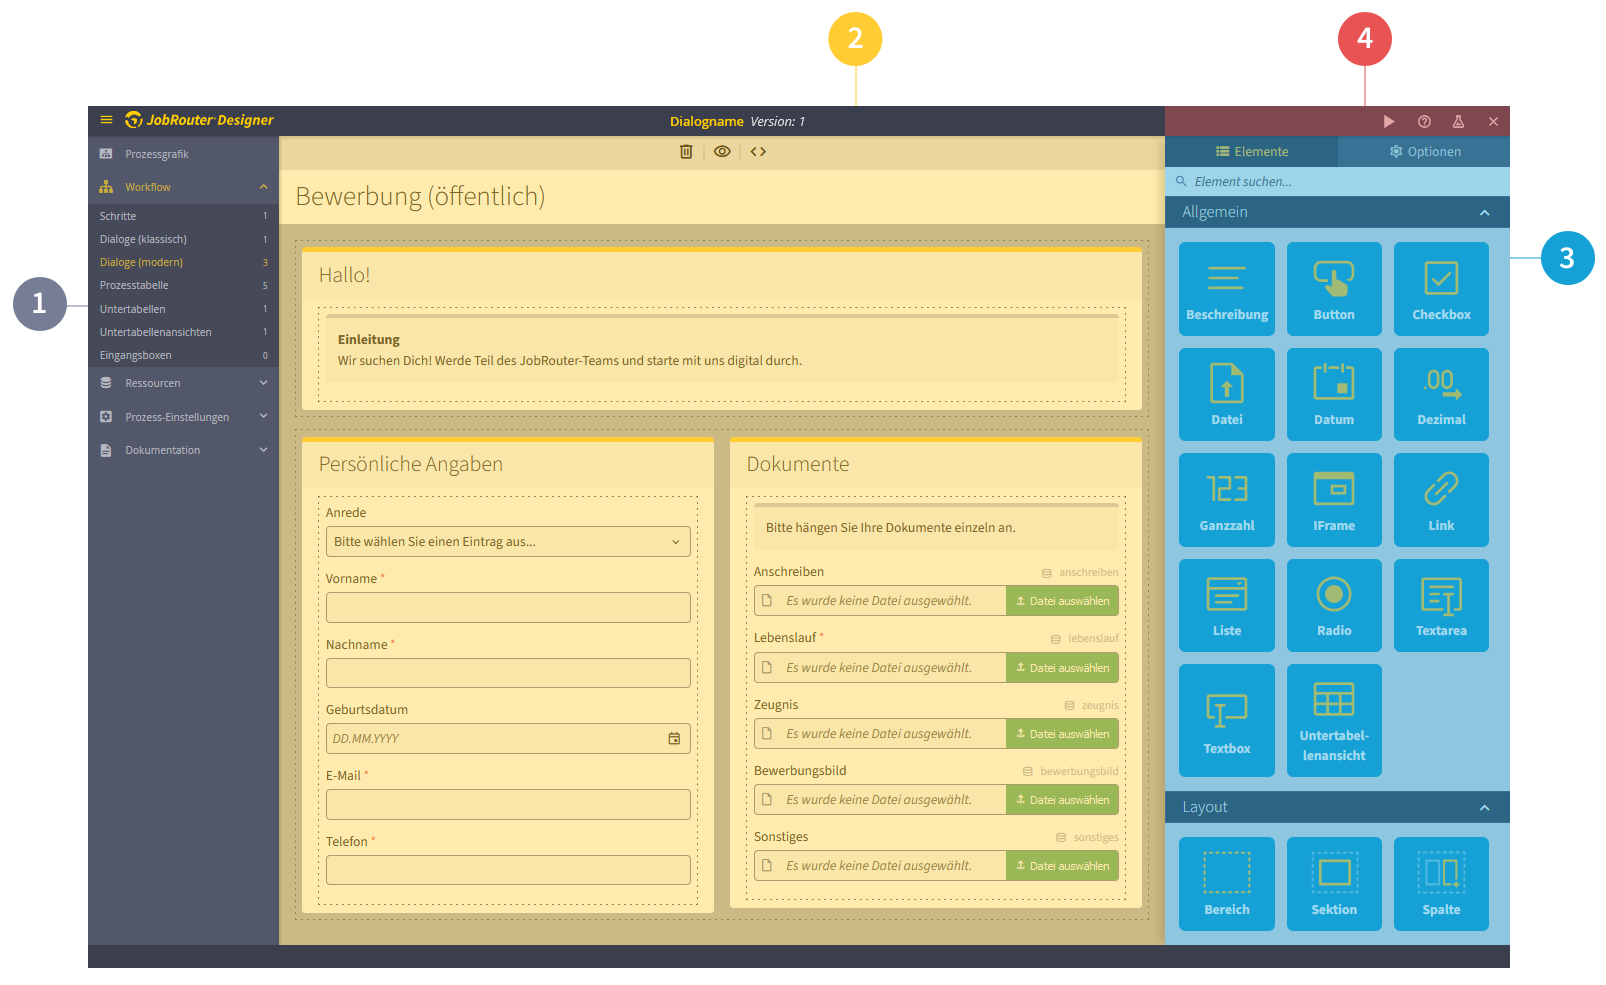Collapse the Allgemein section

(1484, 213)
